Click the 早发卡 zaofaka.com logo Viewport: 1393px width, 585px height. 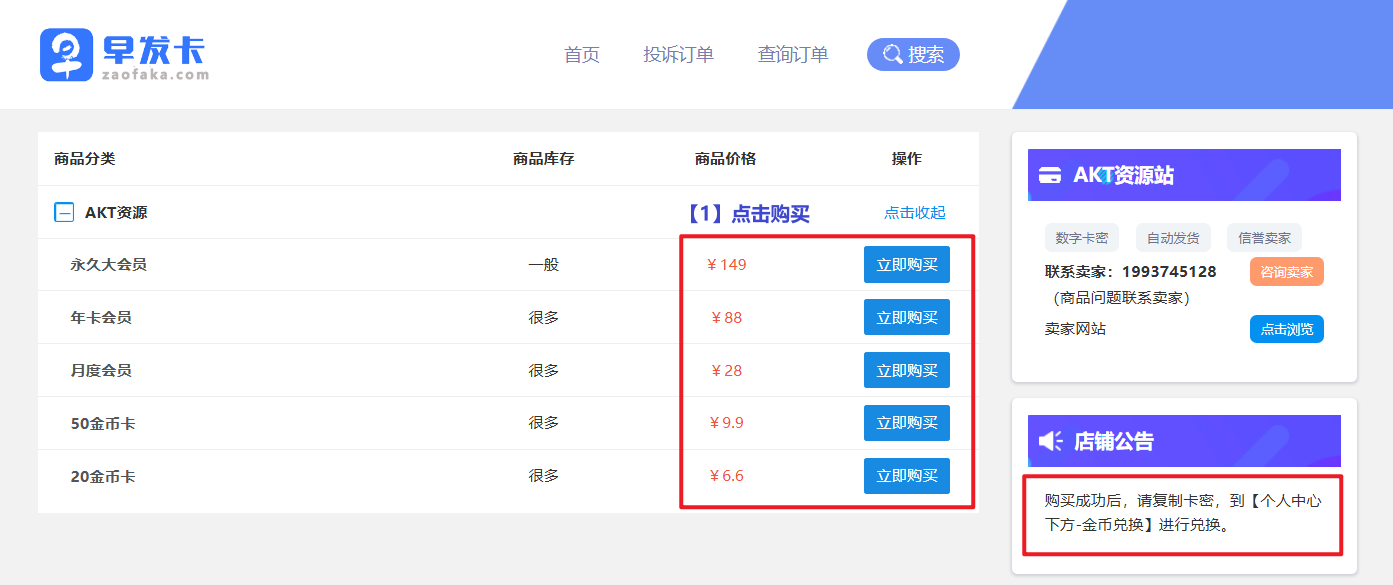pyautogui.click(x=125, y=55)
